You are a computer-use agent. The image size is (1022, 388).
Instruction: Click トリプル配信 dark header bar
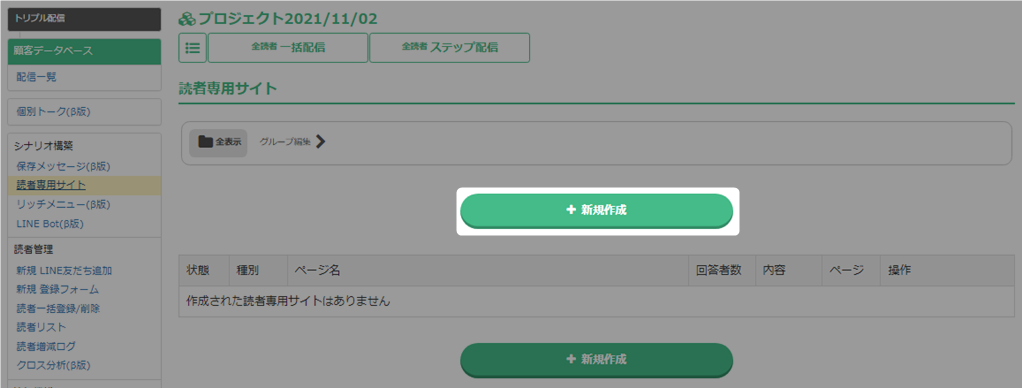(85, 20)
